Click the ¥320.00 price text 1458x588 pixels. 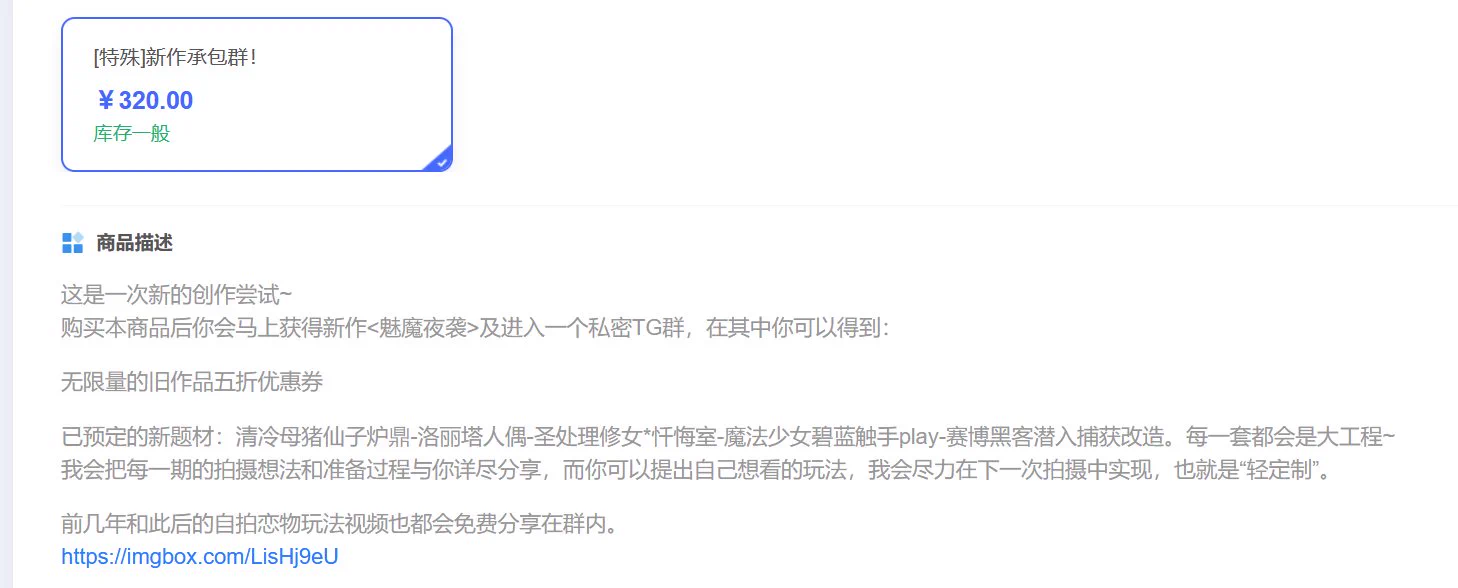[144, 100]
